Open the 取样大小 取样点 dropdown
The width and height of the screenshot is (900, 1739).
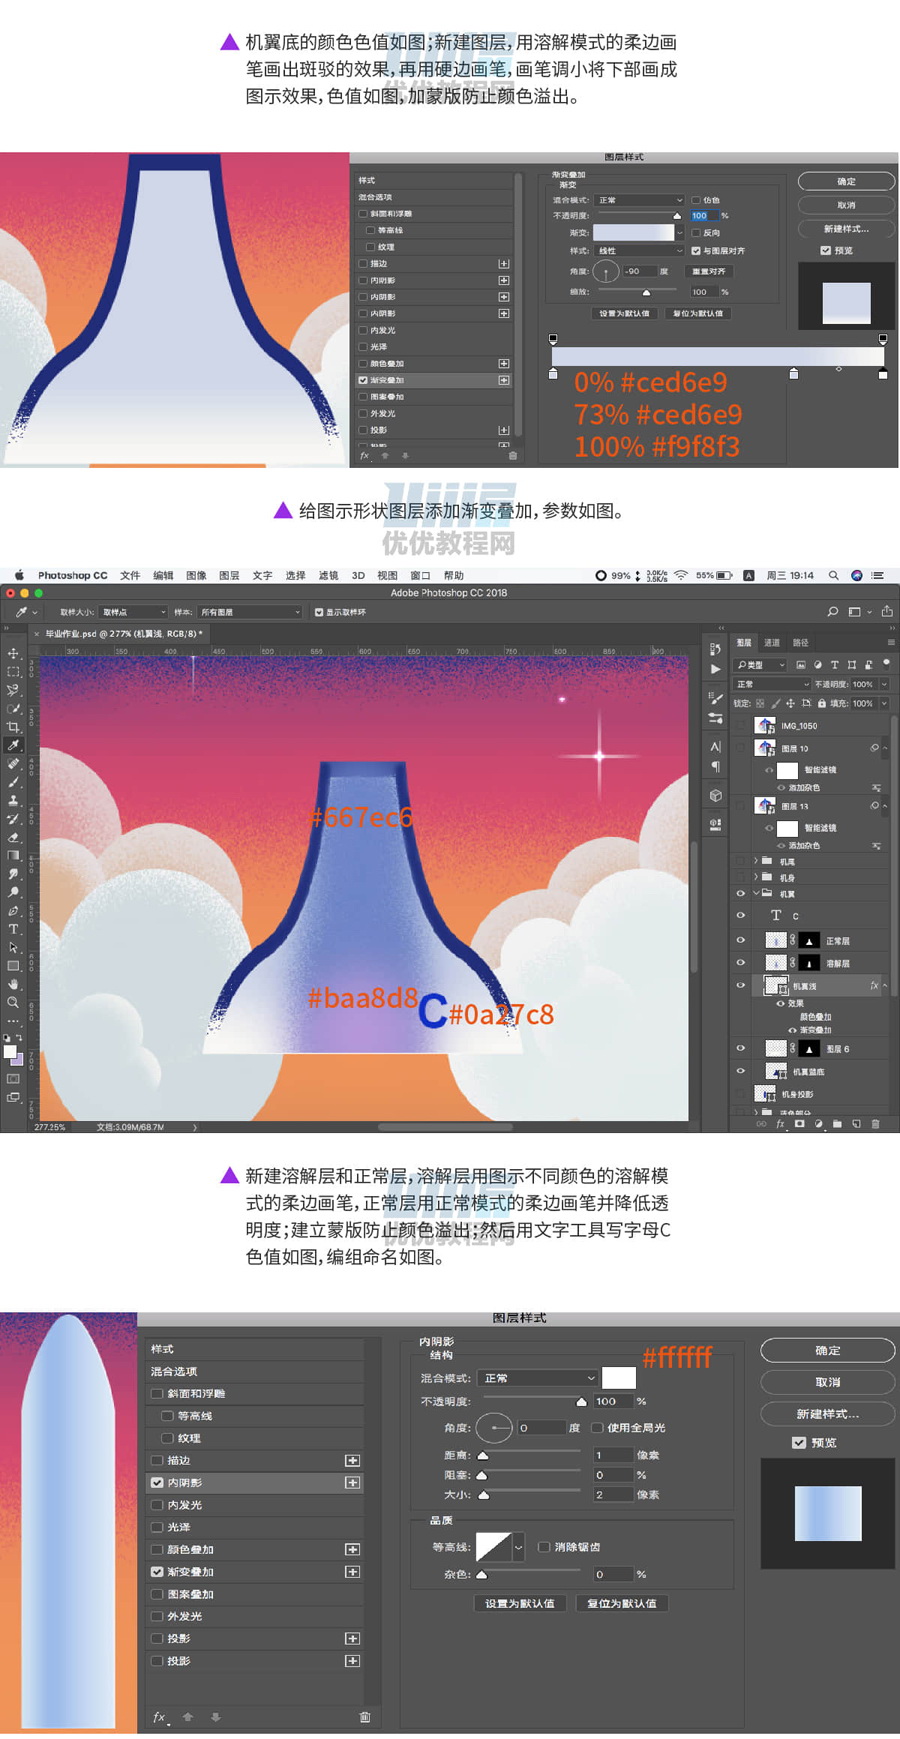(134, 612)
